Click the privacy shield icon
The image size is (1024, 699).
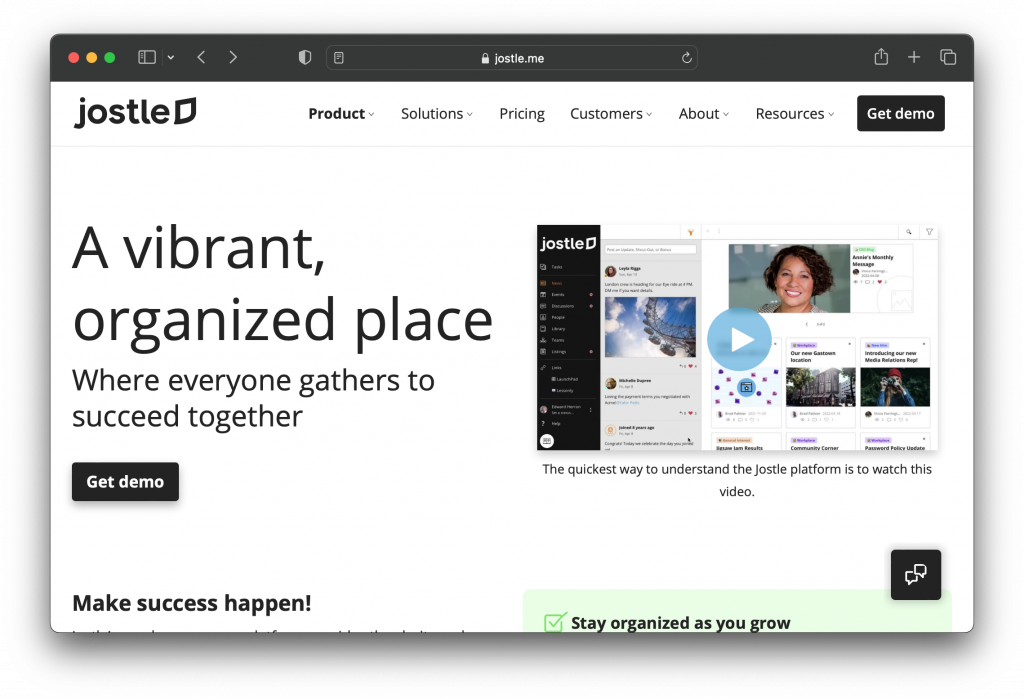pos(305,57)
